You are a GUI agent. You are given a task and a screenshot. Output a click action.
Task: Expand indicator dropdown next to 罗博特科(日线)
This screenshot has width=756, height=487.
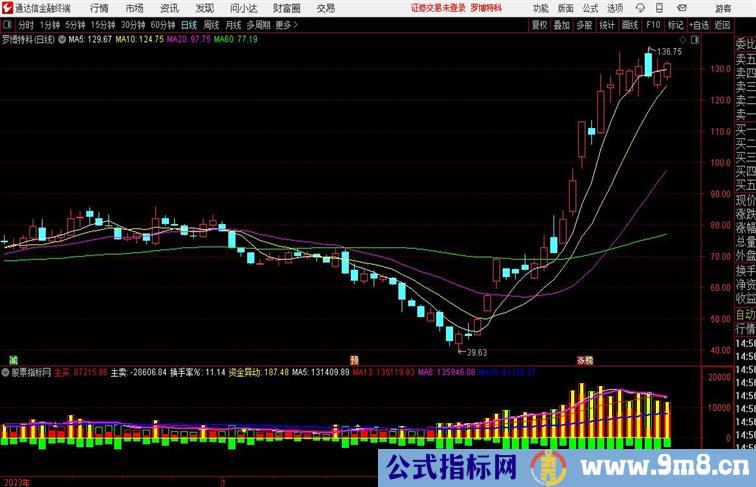click(62, 40)
